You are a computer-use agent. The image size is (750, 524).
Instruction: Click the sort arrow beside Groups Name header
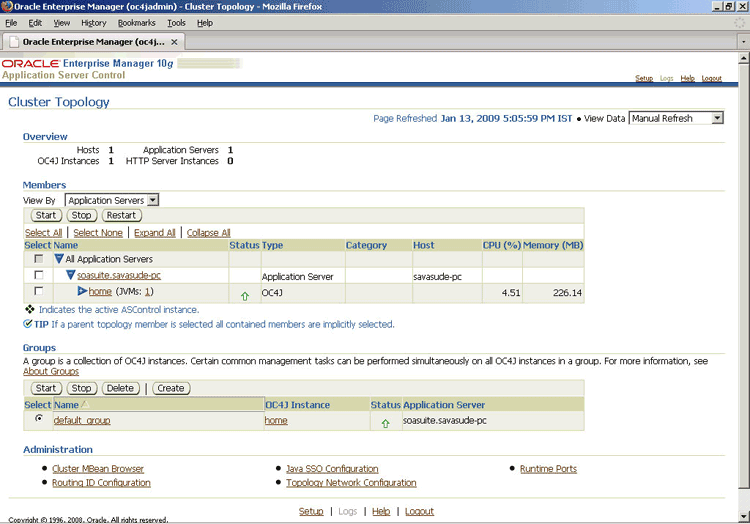click(85, 404)
